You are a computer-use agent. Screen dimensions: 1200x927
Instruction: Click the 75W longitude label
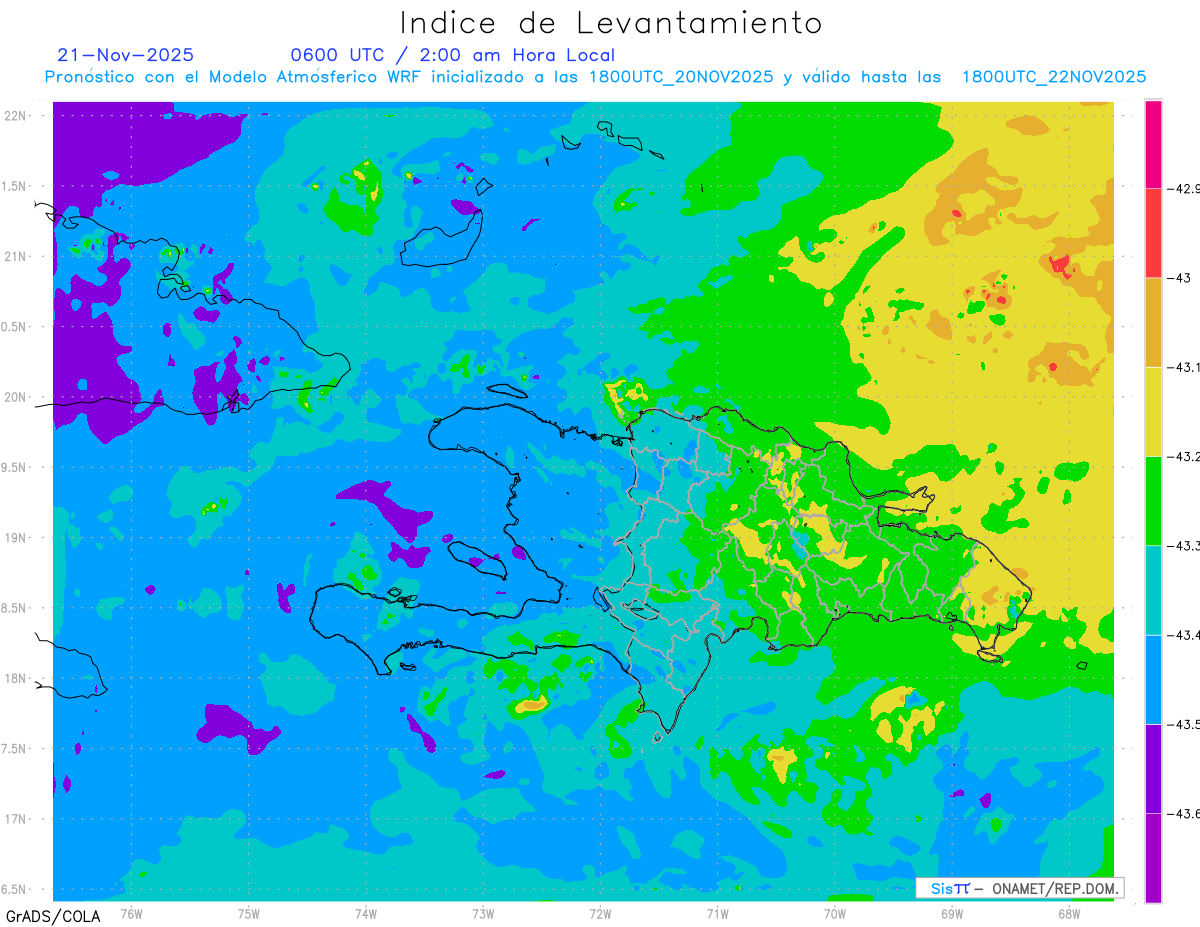249,913
